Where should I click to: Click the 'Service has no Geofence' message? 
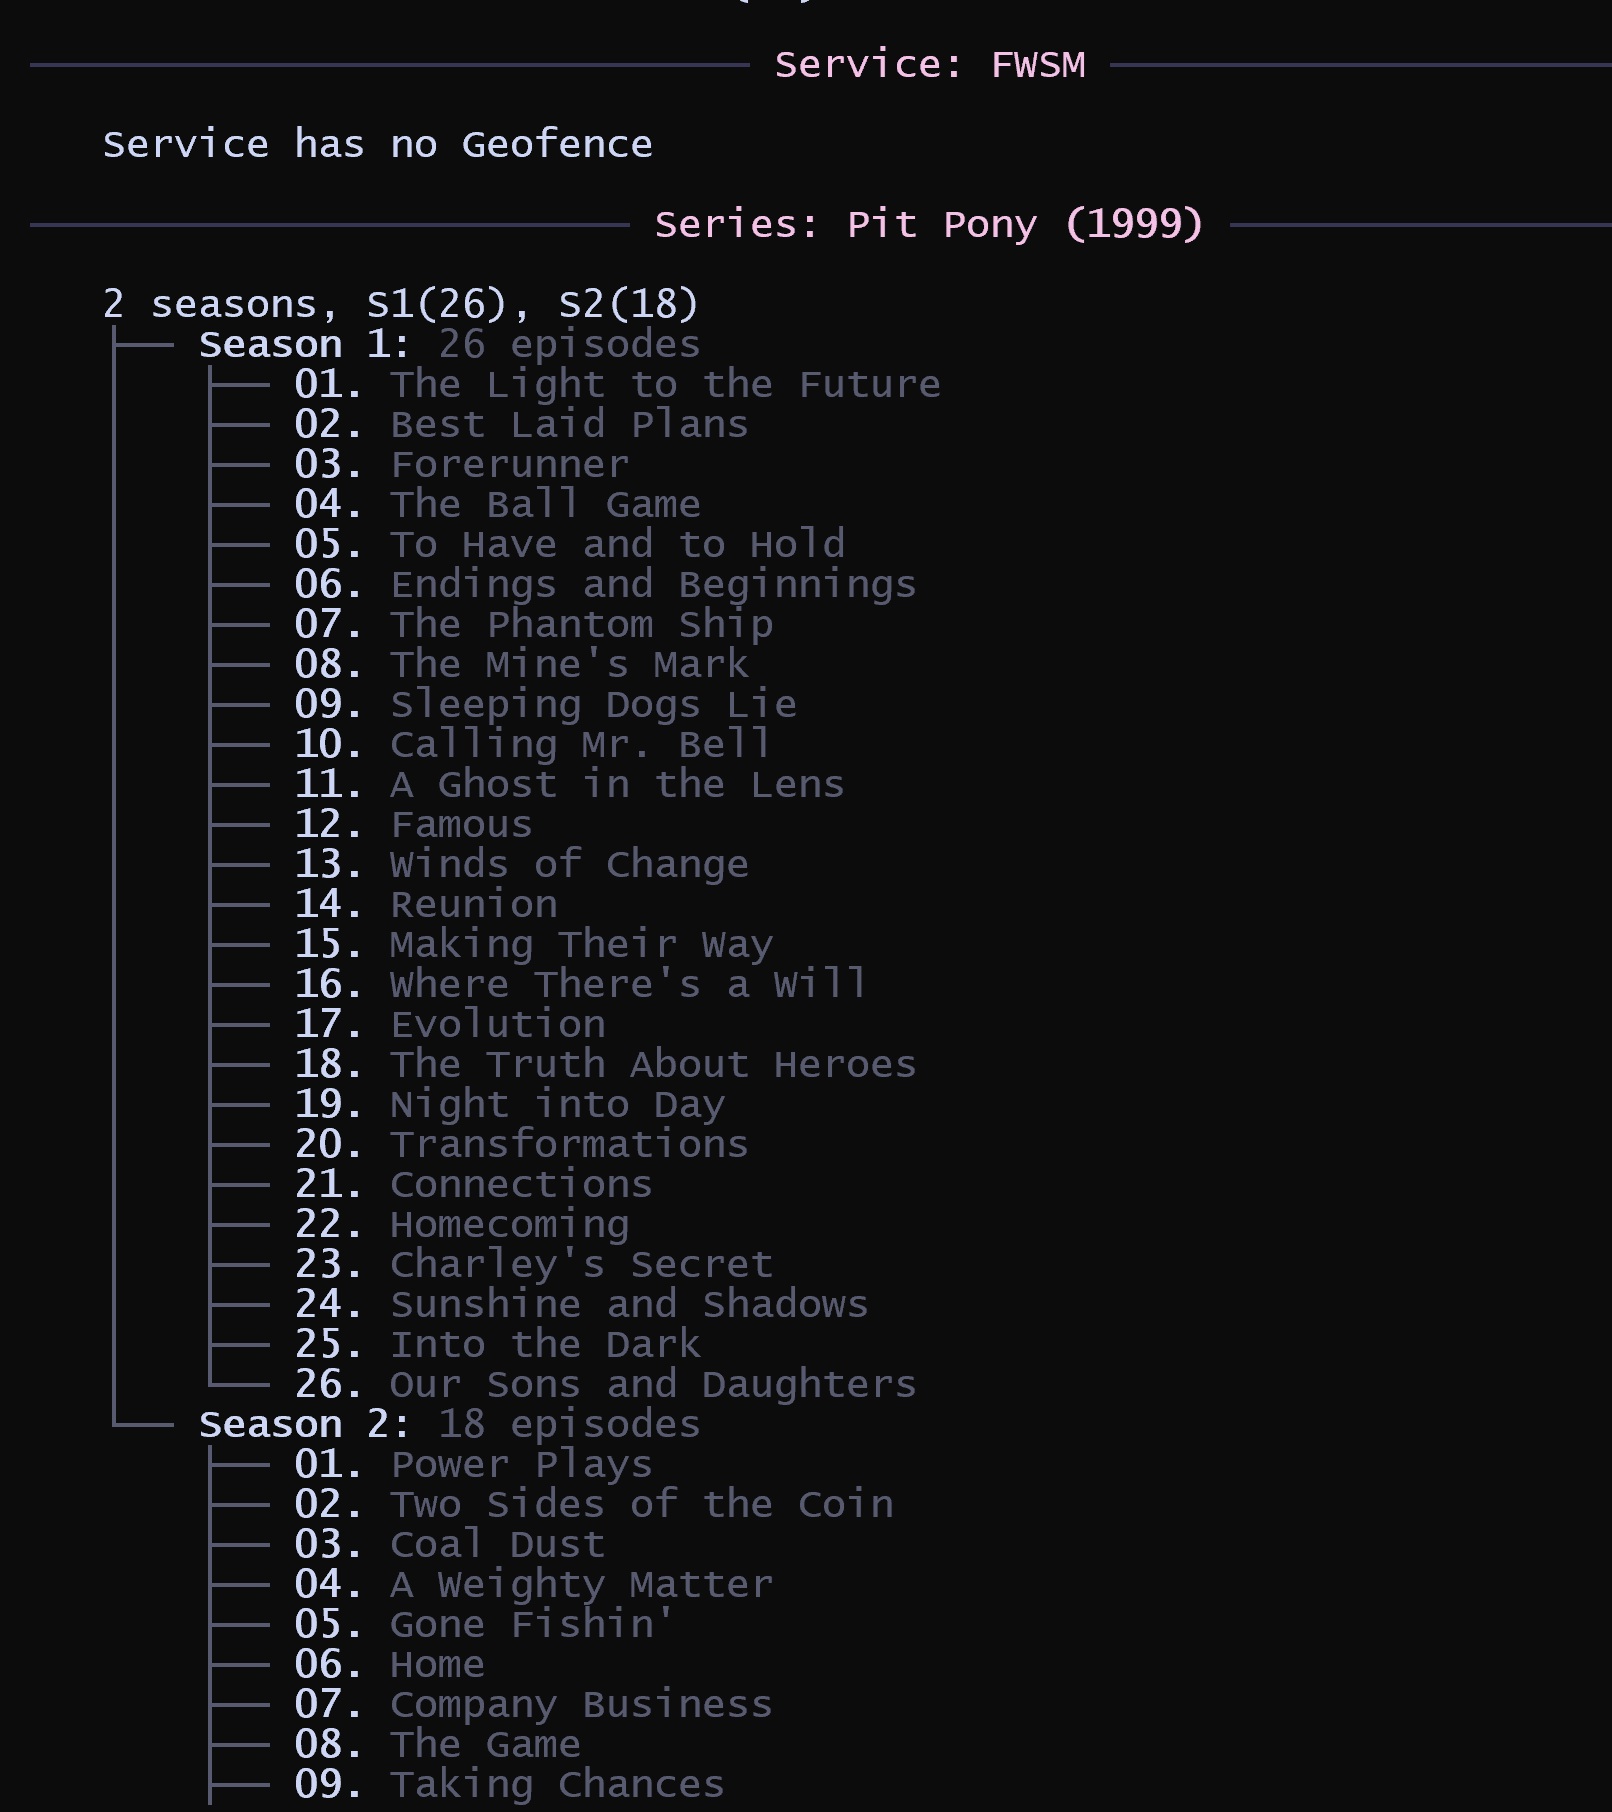click(377, 145)
